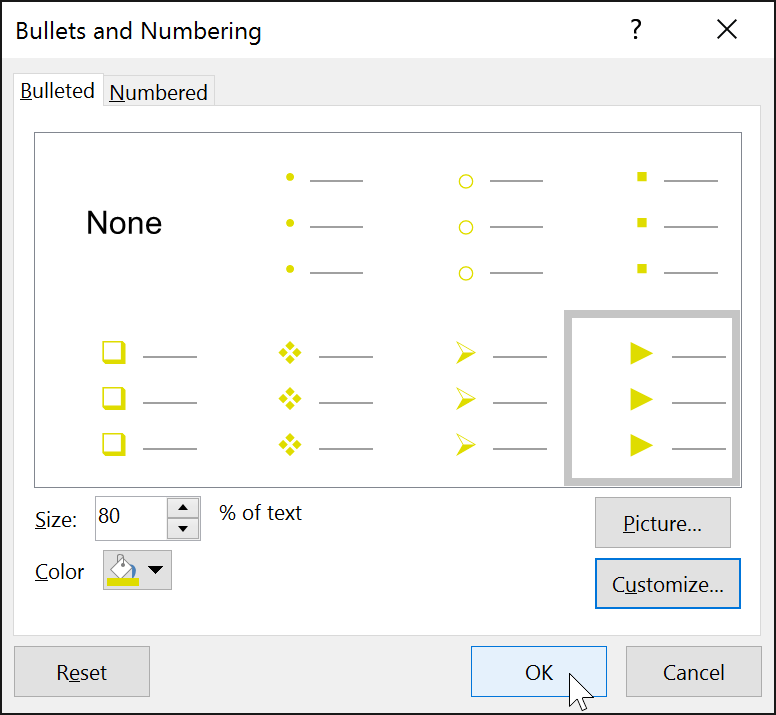Open the Color dropdown arrow
This screenshot has height=715, width=776.
click(155, 570)
